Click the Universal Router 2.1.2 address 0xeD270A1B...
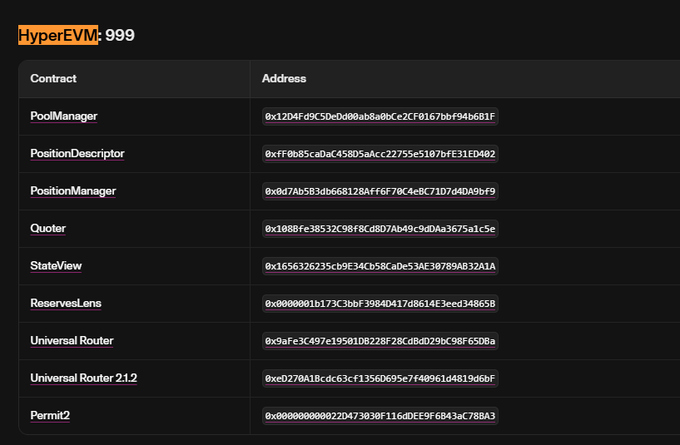 click(380, 379)
